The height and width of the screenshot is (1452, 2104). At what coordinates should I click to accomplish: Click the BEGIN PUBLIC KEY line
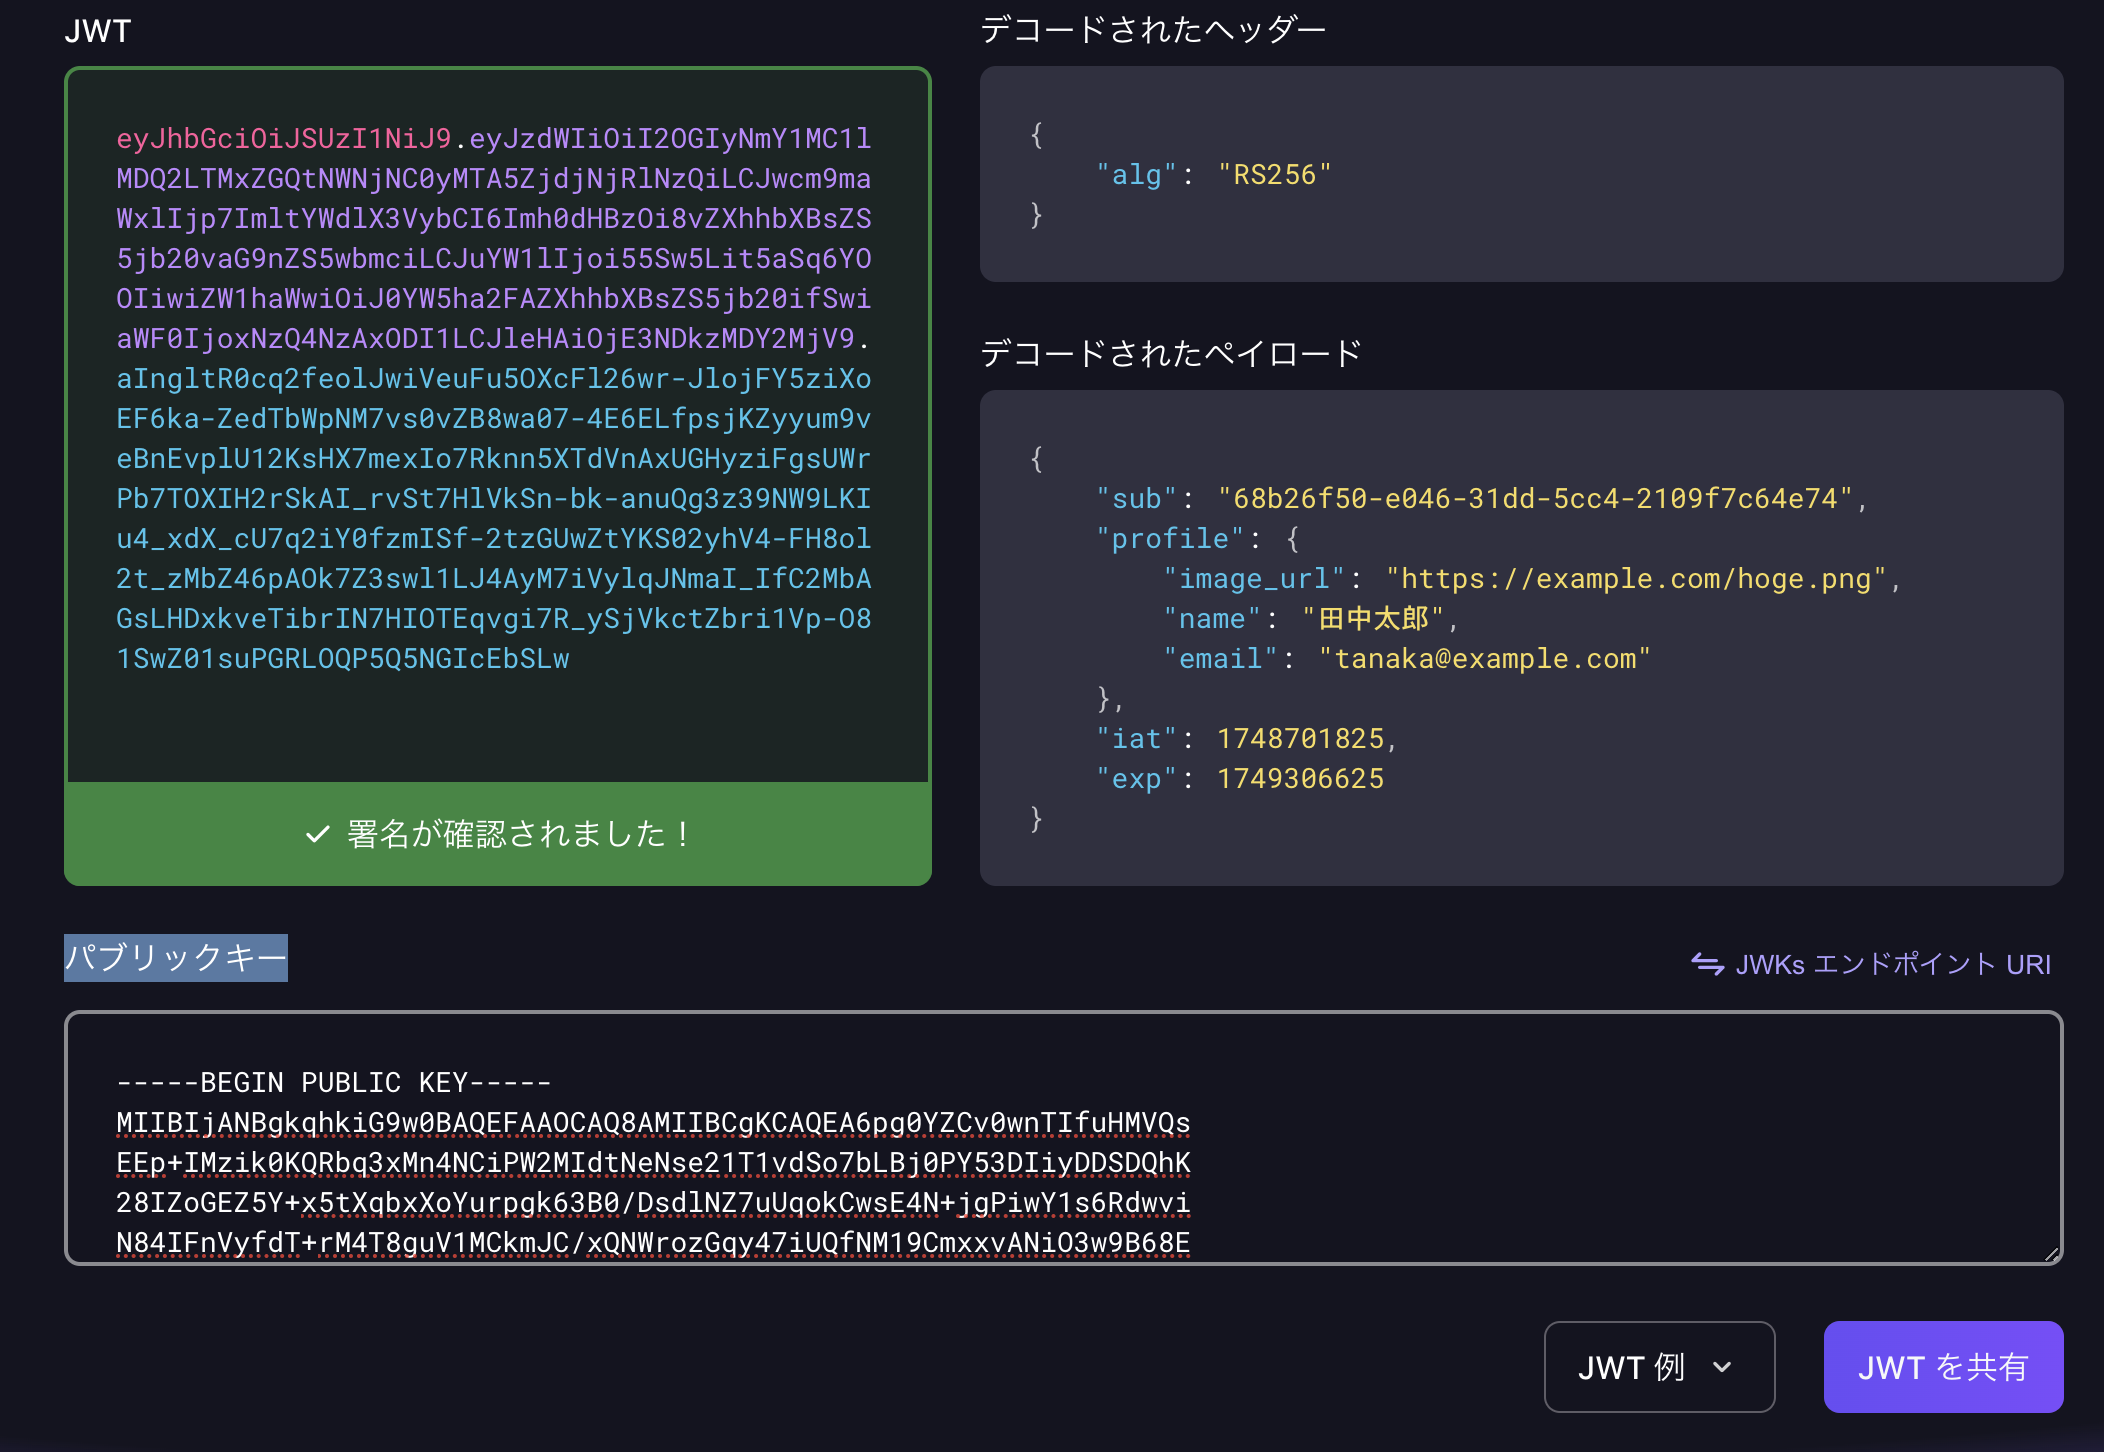[334, 1083]
